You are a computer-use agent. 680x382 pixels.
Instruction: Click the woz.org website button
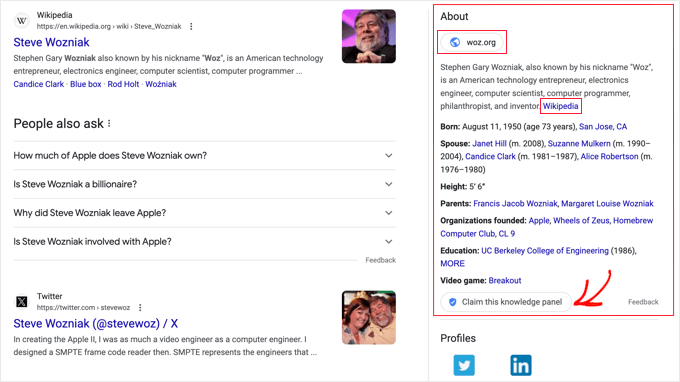472,42
